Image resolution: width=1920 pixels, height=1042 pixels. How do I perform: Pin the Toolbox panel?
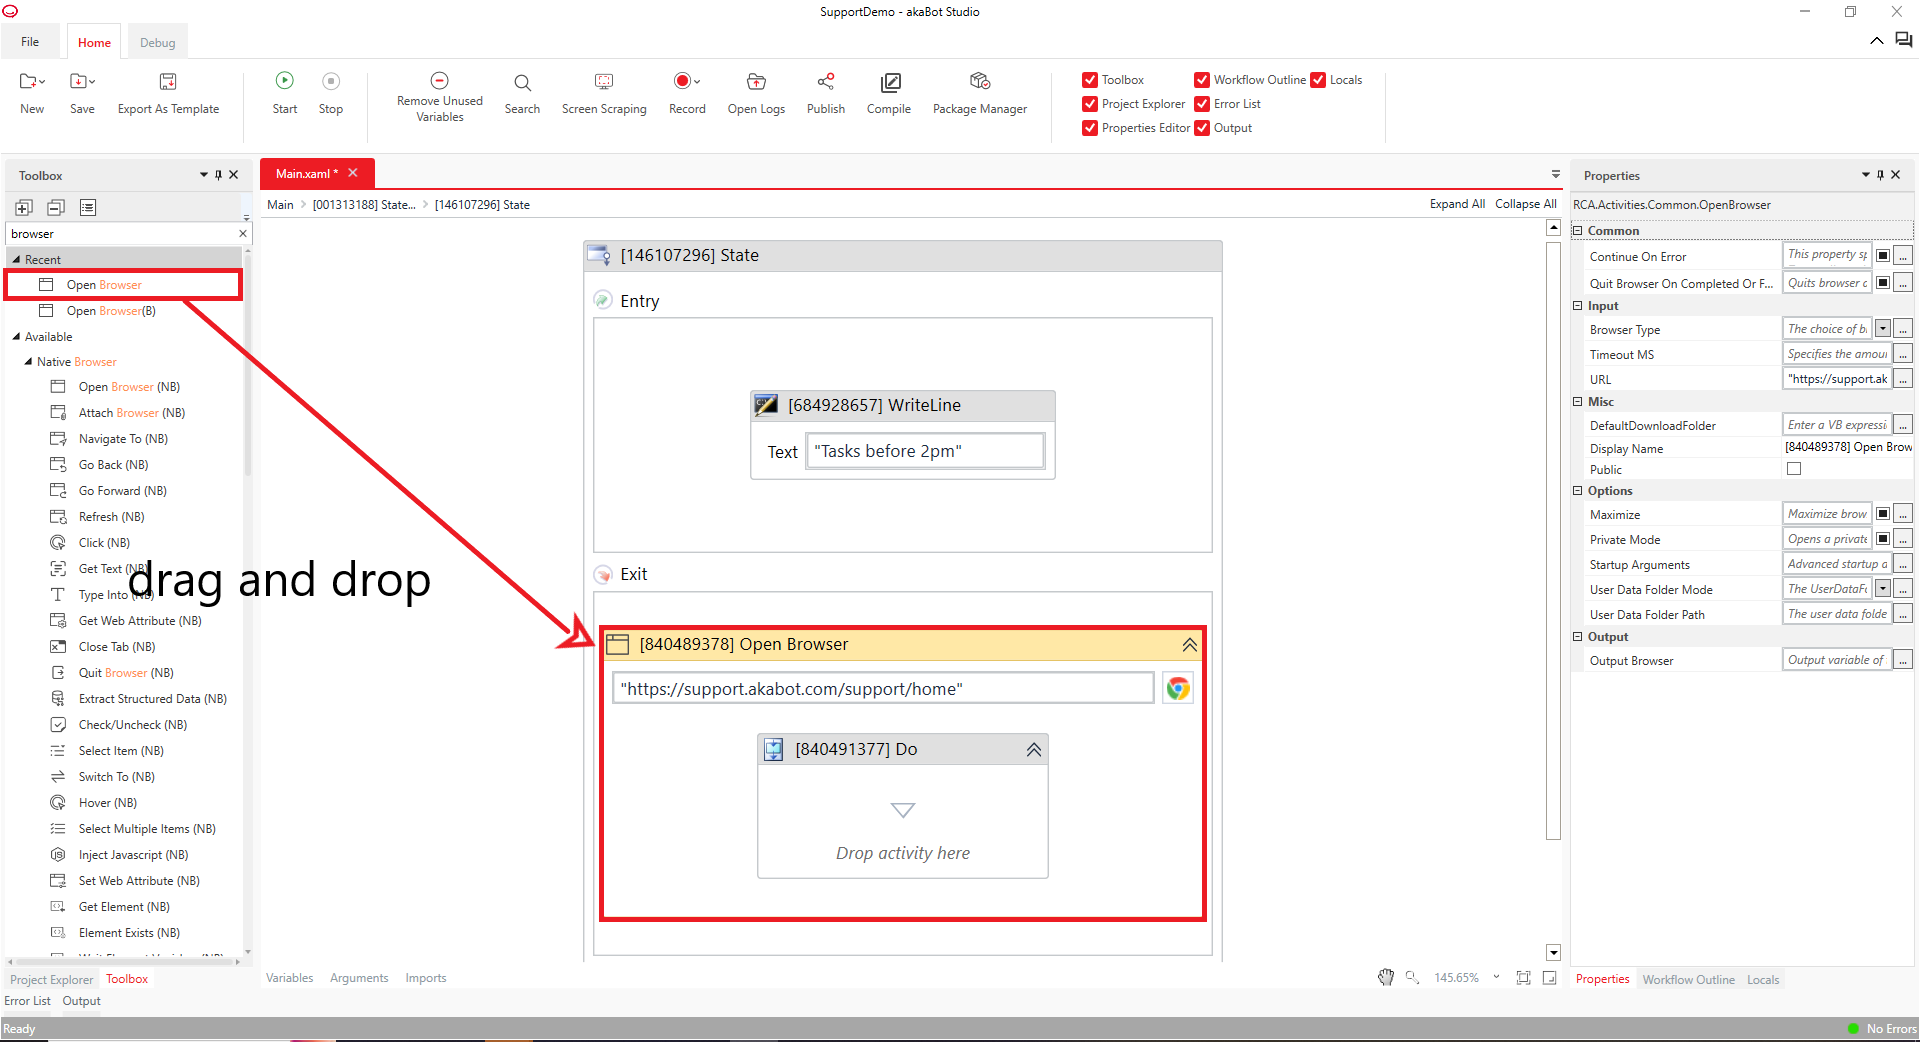click(218, 175)
